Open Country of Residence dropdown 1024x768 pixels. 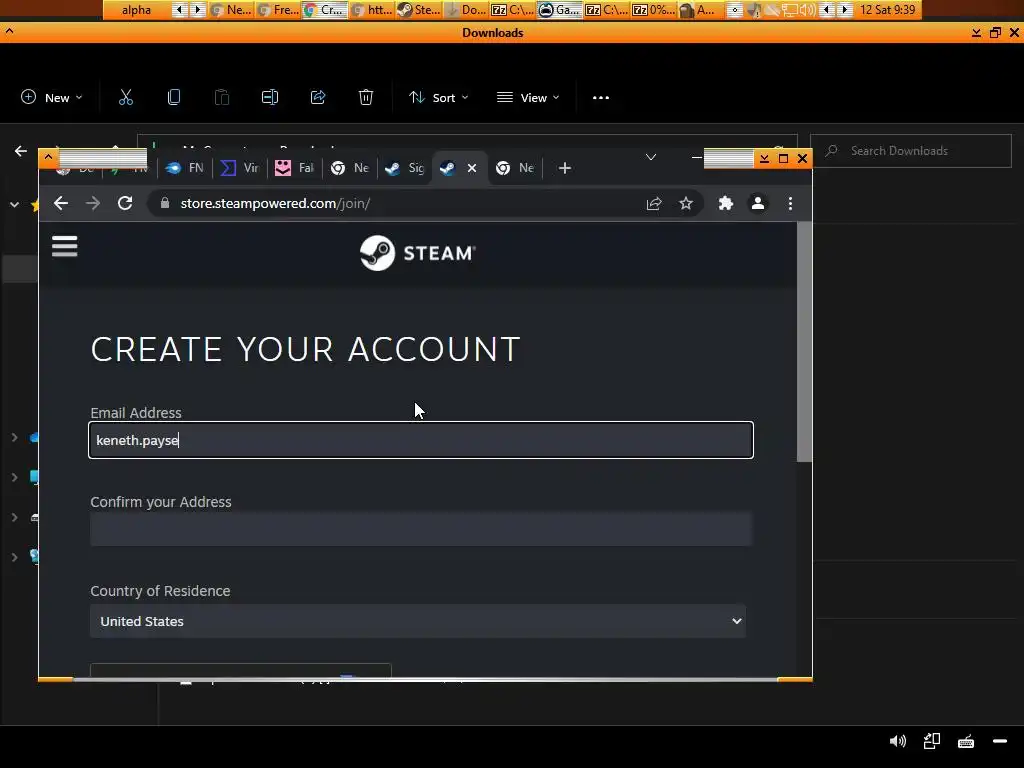[x=418, y=621]
